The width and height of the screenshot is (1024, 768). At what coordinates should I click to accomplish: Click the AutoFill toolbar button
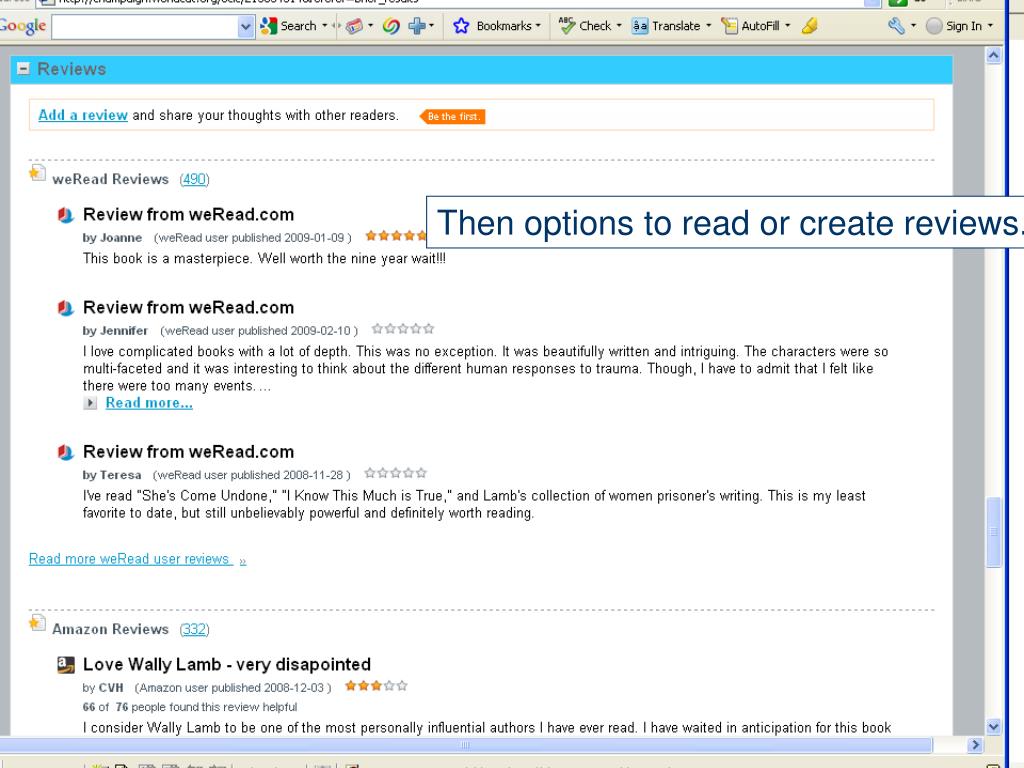point(750,26)
